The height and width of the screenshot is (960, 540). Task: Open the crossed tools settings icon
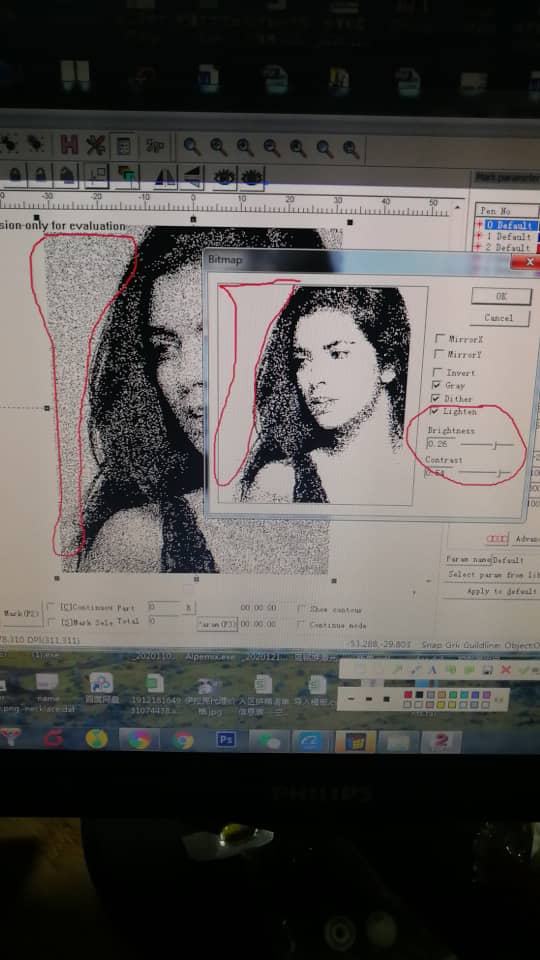96,145
